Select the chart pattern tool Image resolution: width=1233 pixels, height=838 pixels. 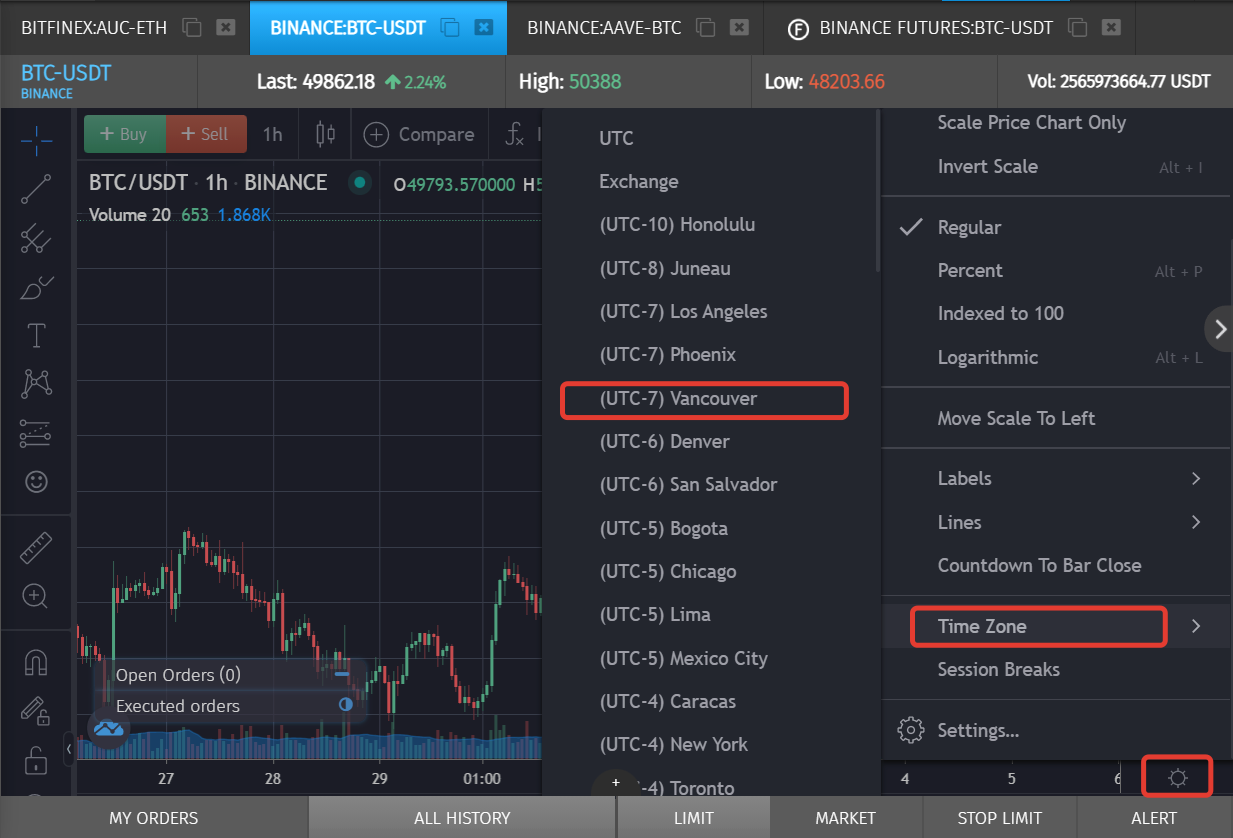click(37, 383)
